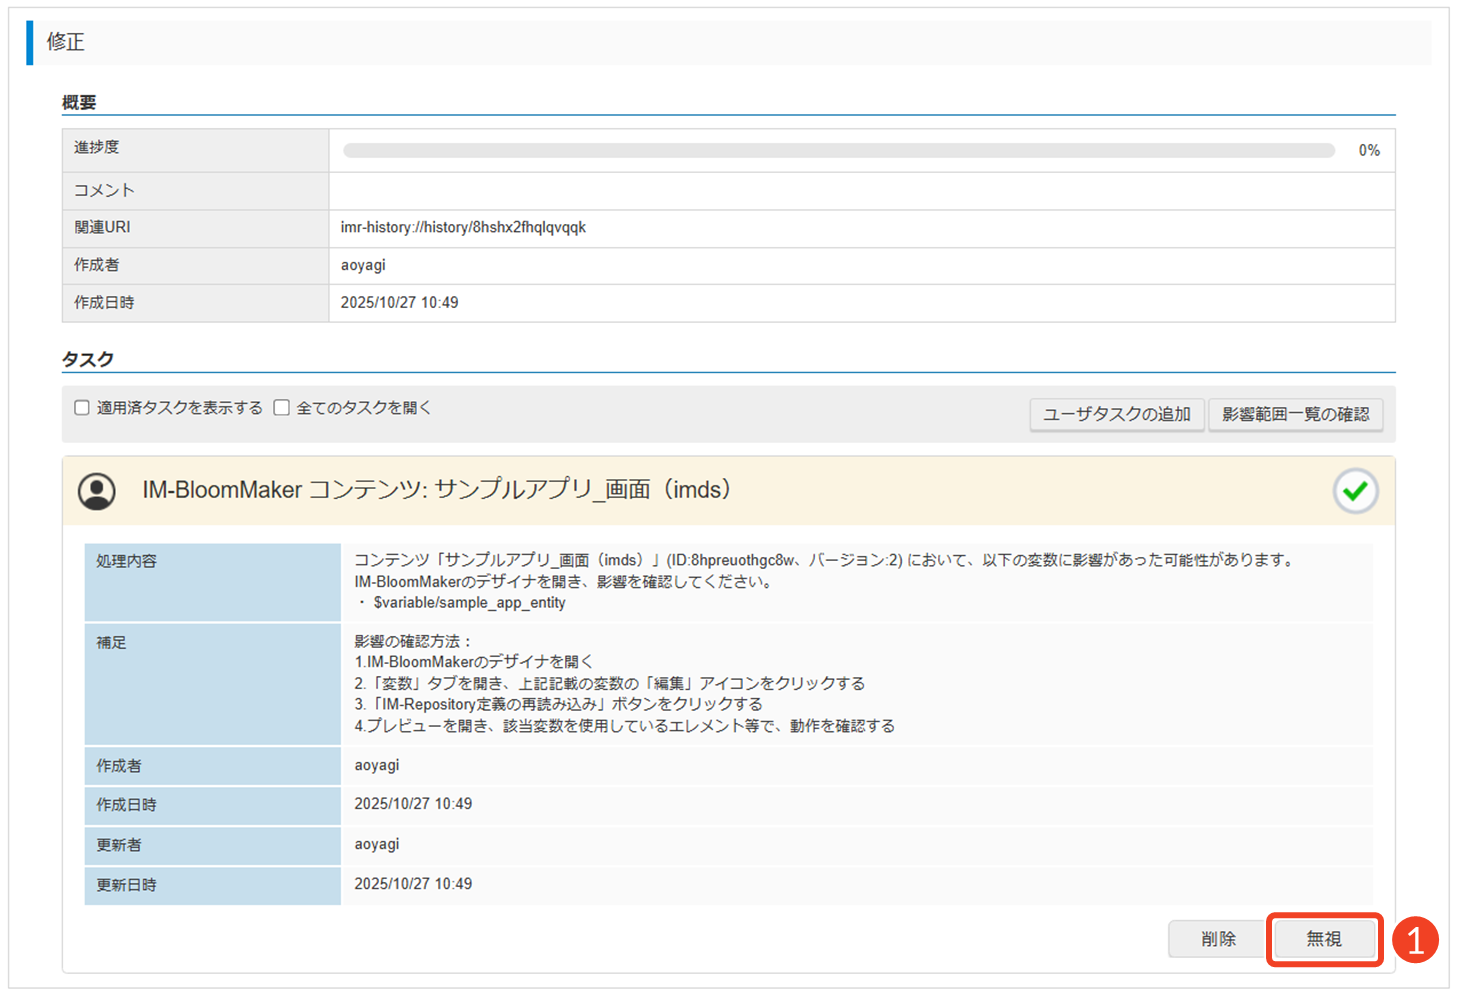
Task: Toggle the 全てのタスクを開く checkbox
Action: click(x=282, y=408)
